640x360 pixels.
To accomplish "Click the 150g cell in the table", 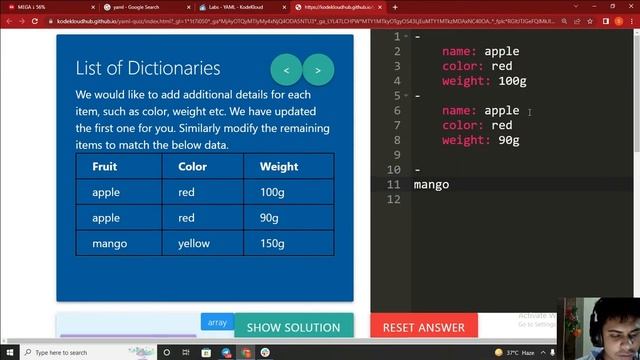I will [x=289, y=243].
